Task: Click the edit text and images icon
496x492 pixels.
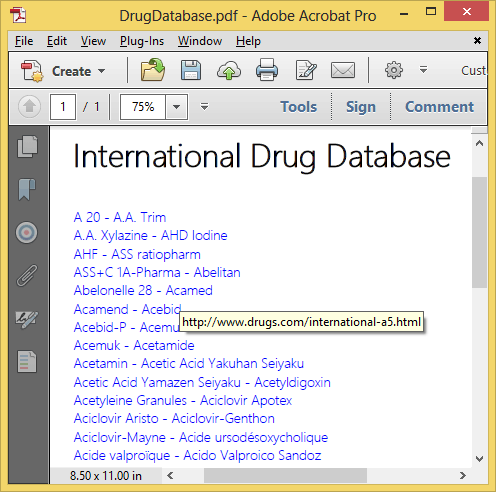Action: click(x=305, y=70)
